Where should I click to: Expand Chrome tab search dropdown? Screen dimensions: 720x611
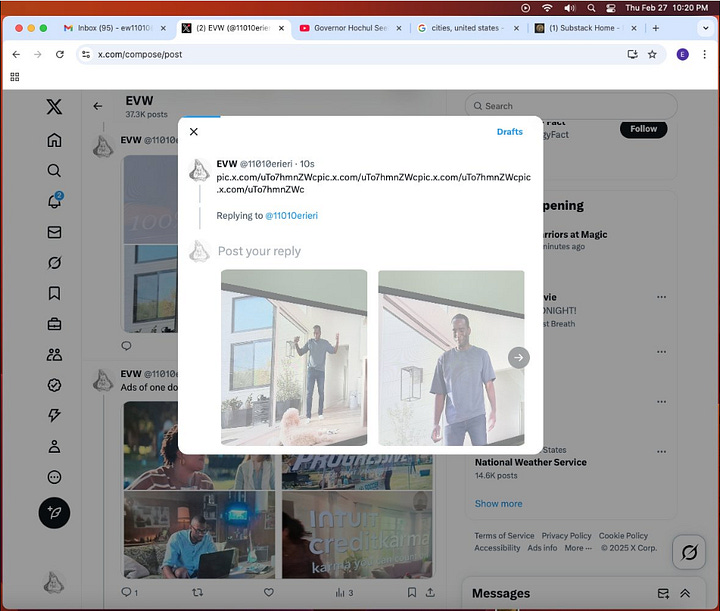(706, 28)
